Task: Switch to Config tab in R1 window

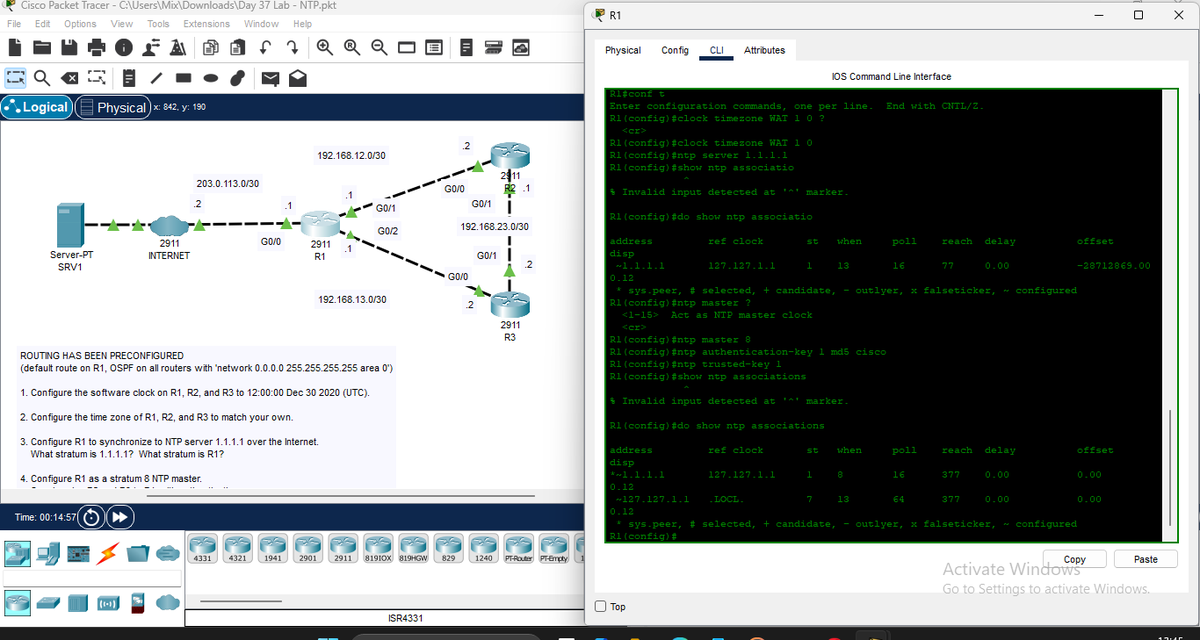Action: [675, 50]
